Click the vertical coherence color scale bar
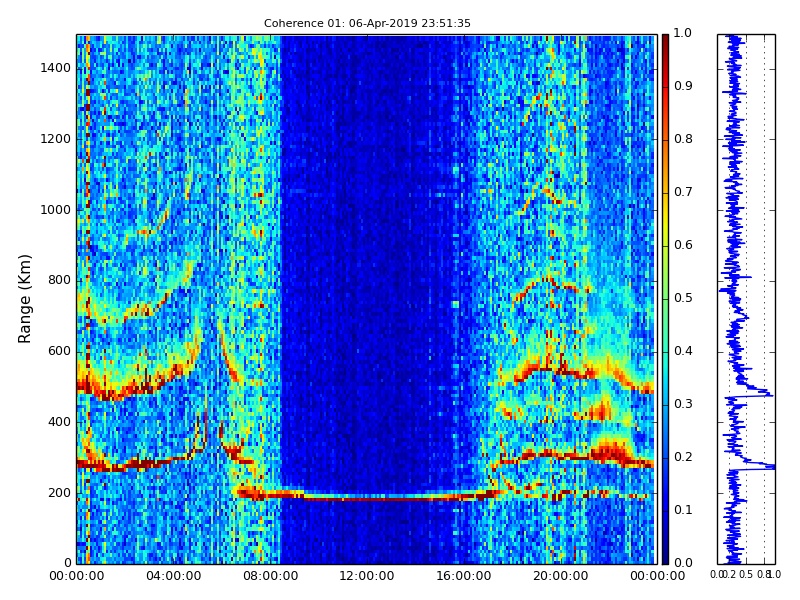This screenshot has height=600, width=800. [665, 299]
